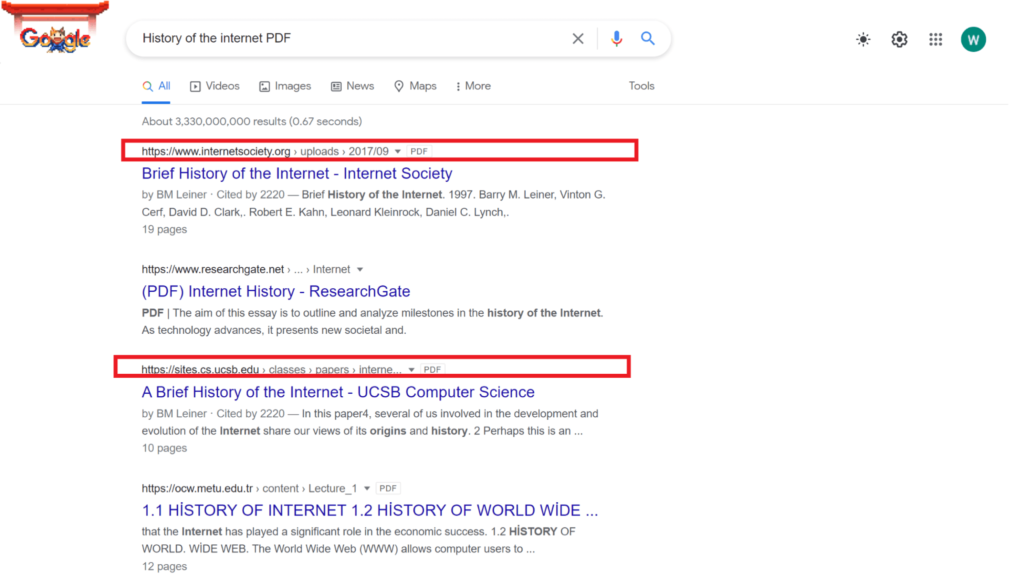Switch to the Images tab
This screenshot has height=576, width=1024.
[285, 86]
